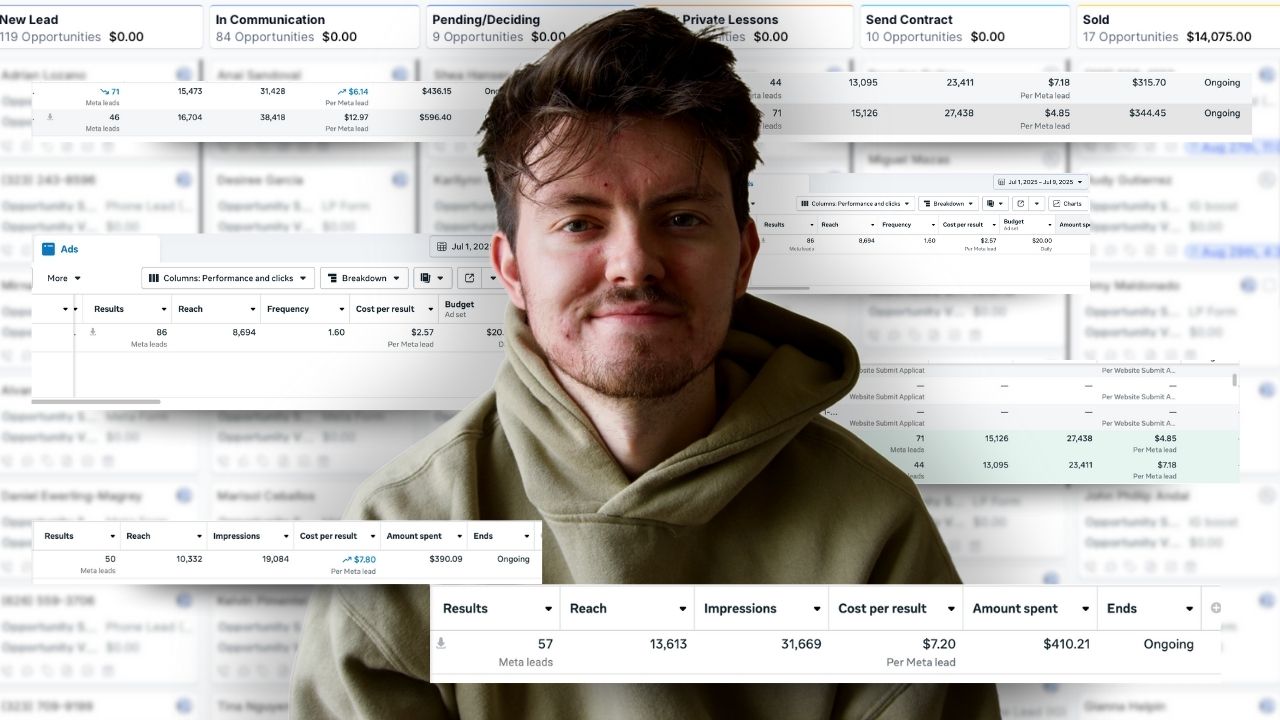Click the horizontal scrollbar in the Ads-tab panel
The height and width of the screenshot is (720, 1280).
click(96, 402)
